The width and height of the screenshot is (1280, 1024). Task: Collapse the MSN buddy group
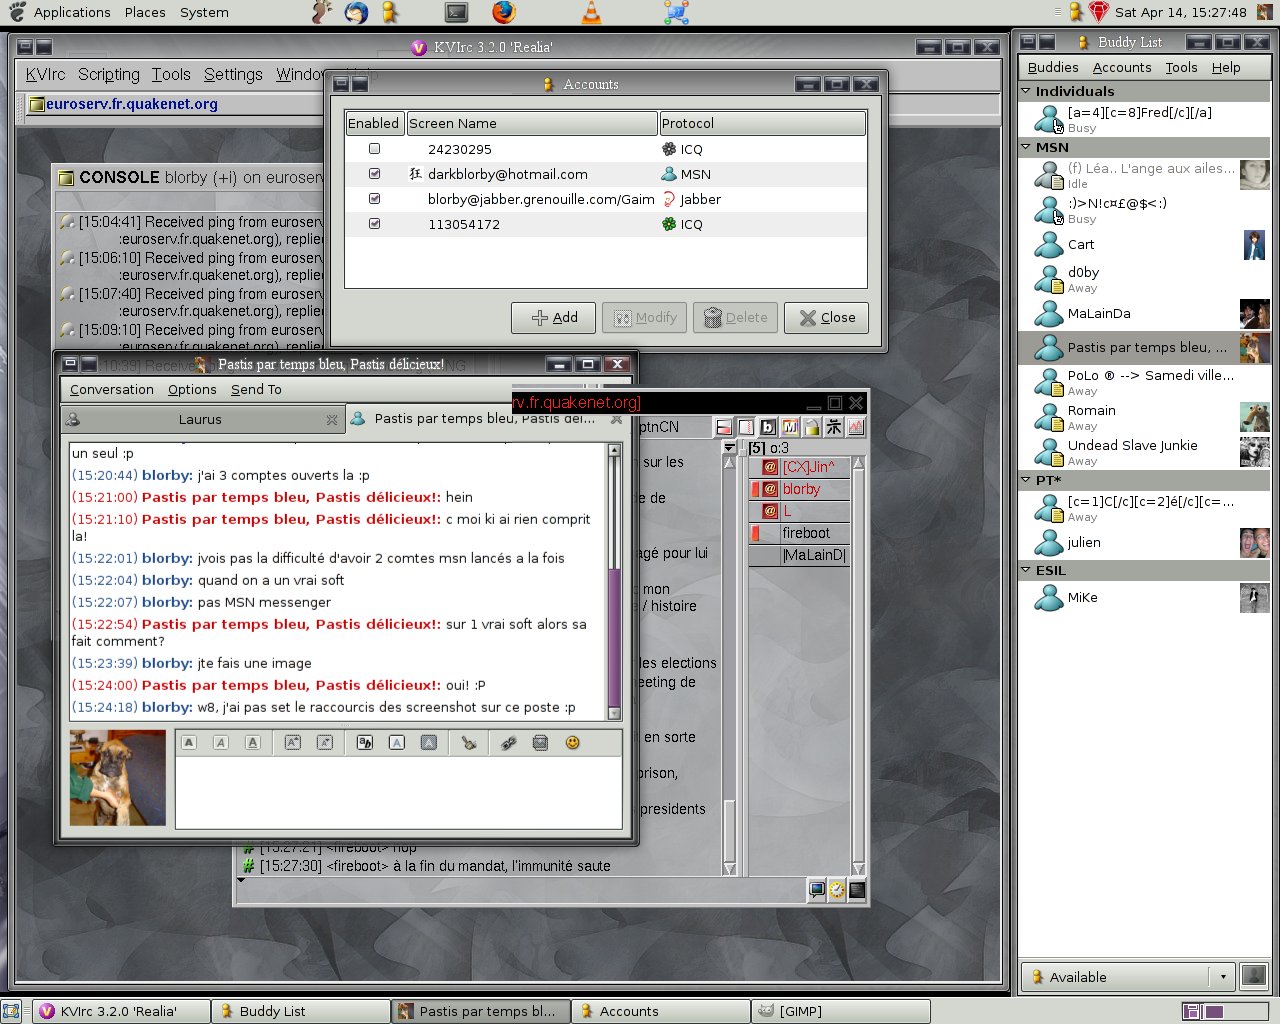pyautogui.click(x=1026, y=147)
